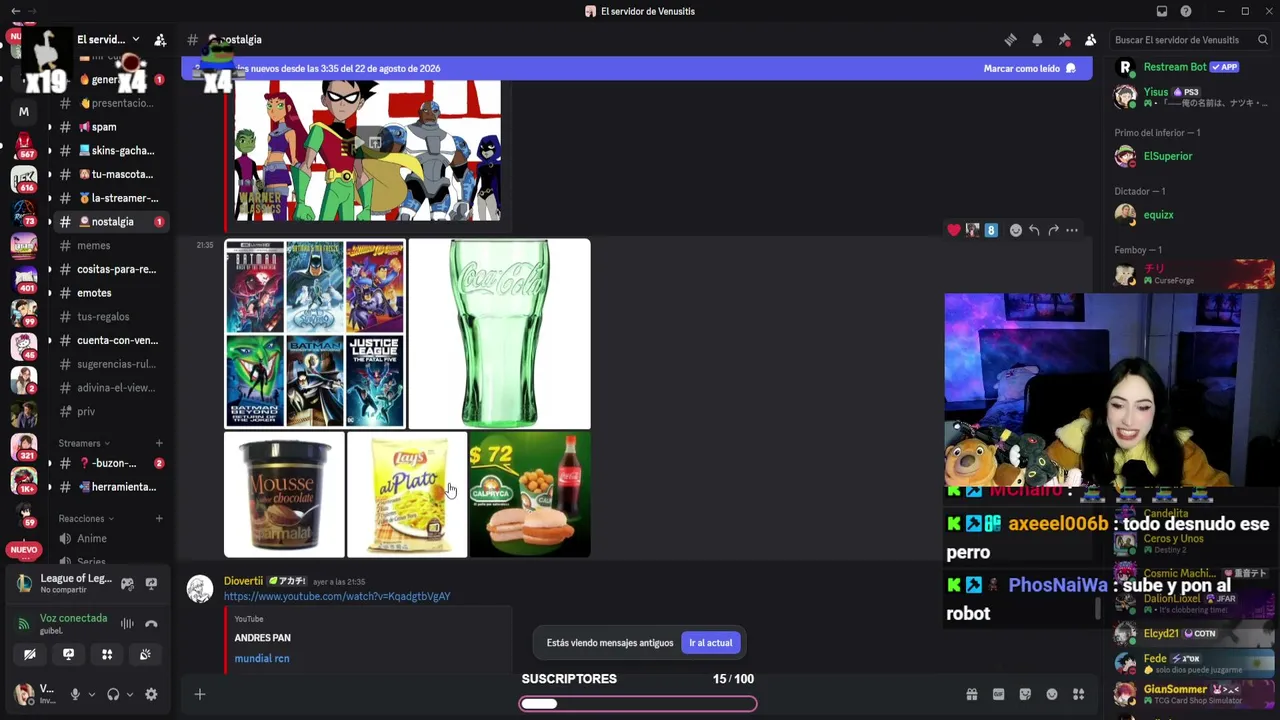Open headphone output options dropdown
Image resolution: width=1280 pixels, height=720 pixels.
pos(129,695)
